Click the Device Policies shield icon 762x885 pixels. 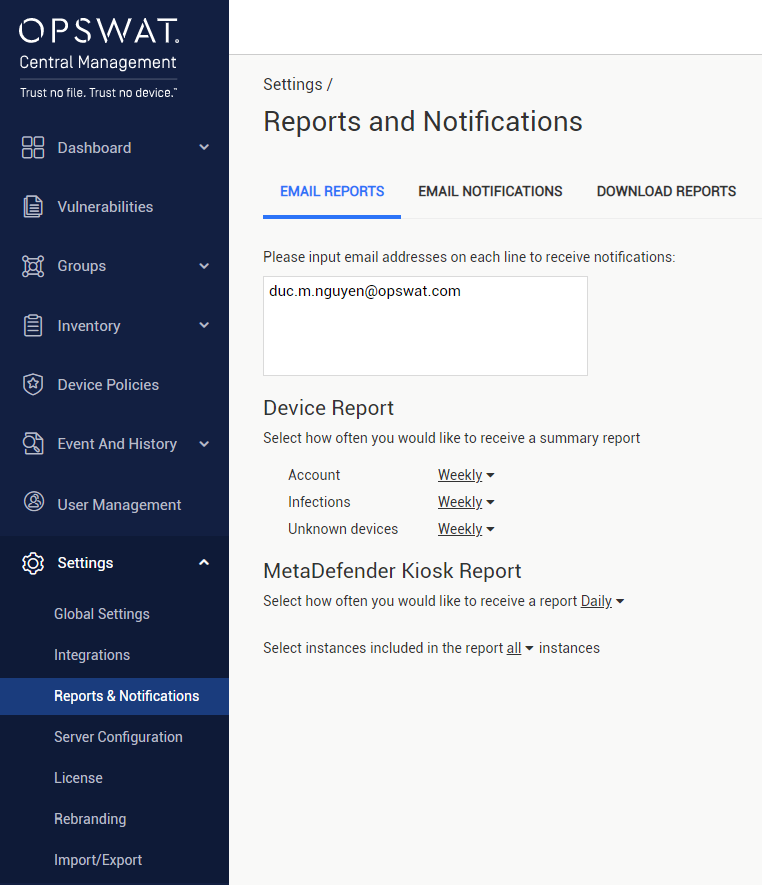(x=33, y=384)
